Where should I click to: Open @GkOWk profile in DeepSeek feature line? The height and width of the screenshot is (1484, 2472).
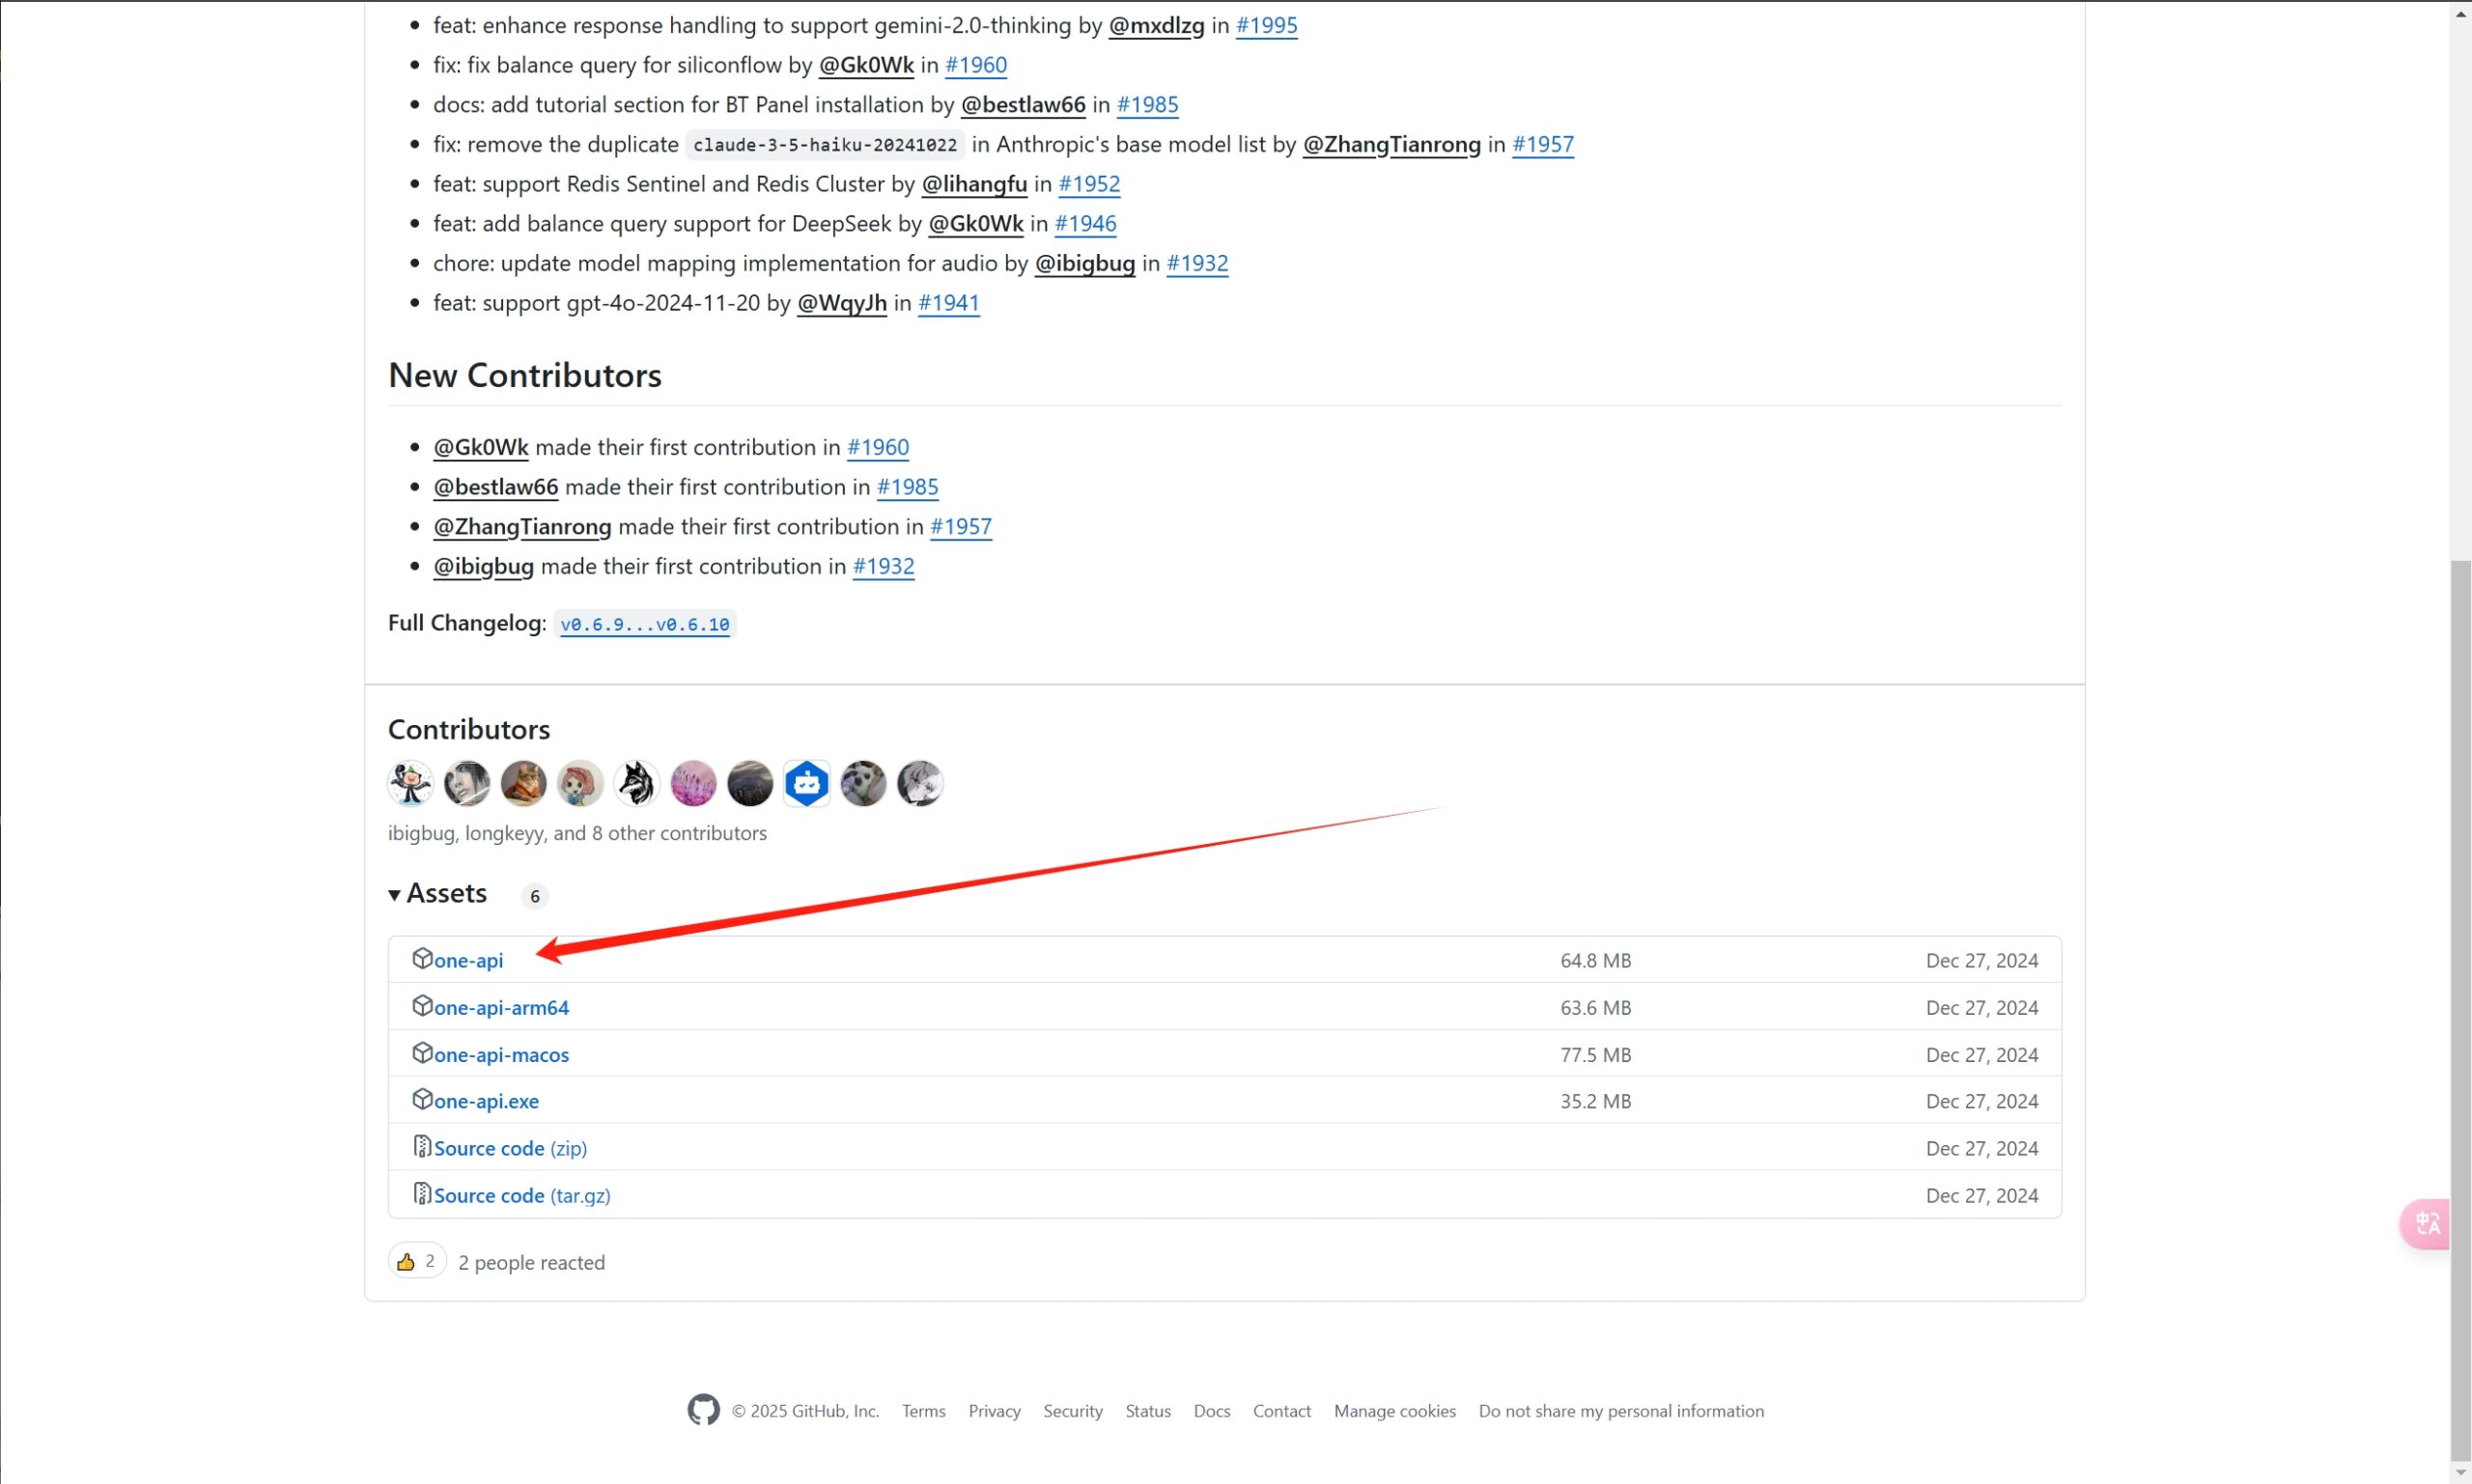(x=975, y=223)
